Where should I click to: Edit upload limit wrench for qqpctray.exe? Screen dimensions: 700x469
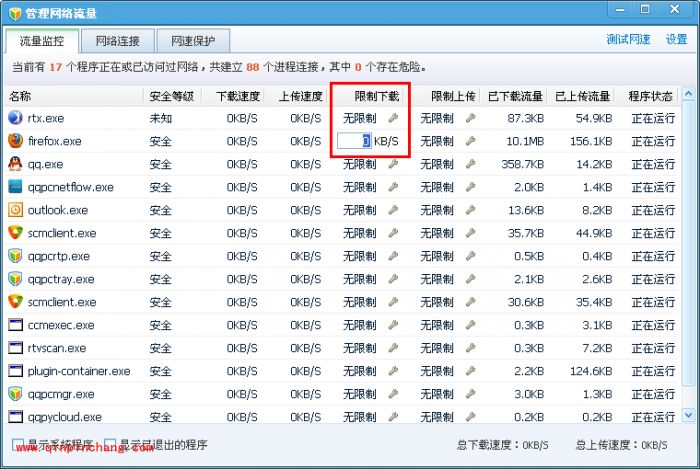470,279
